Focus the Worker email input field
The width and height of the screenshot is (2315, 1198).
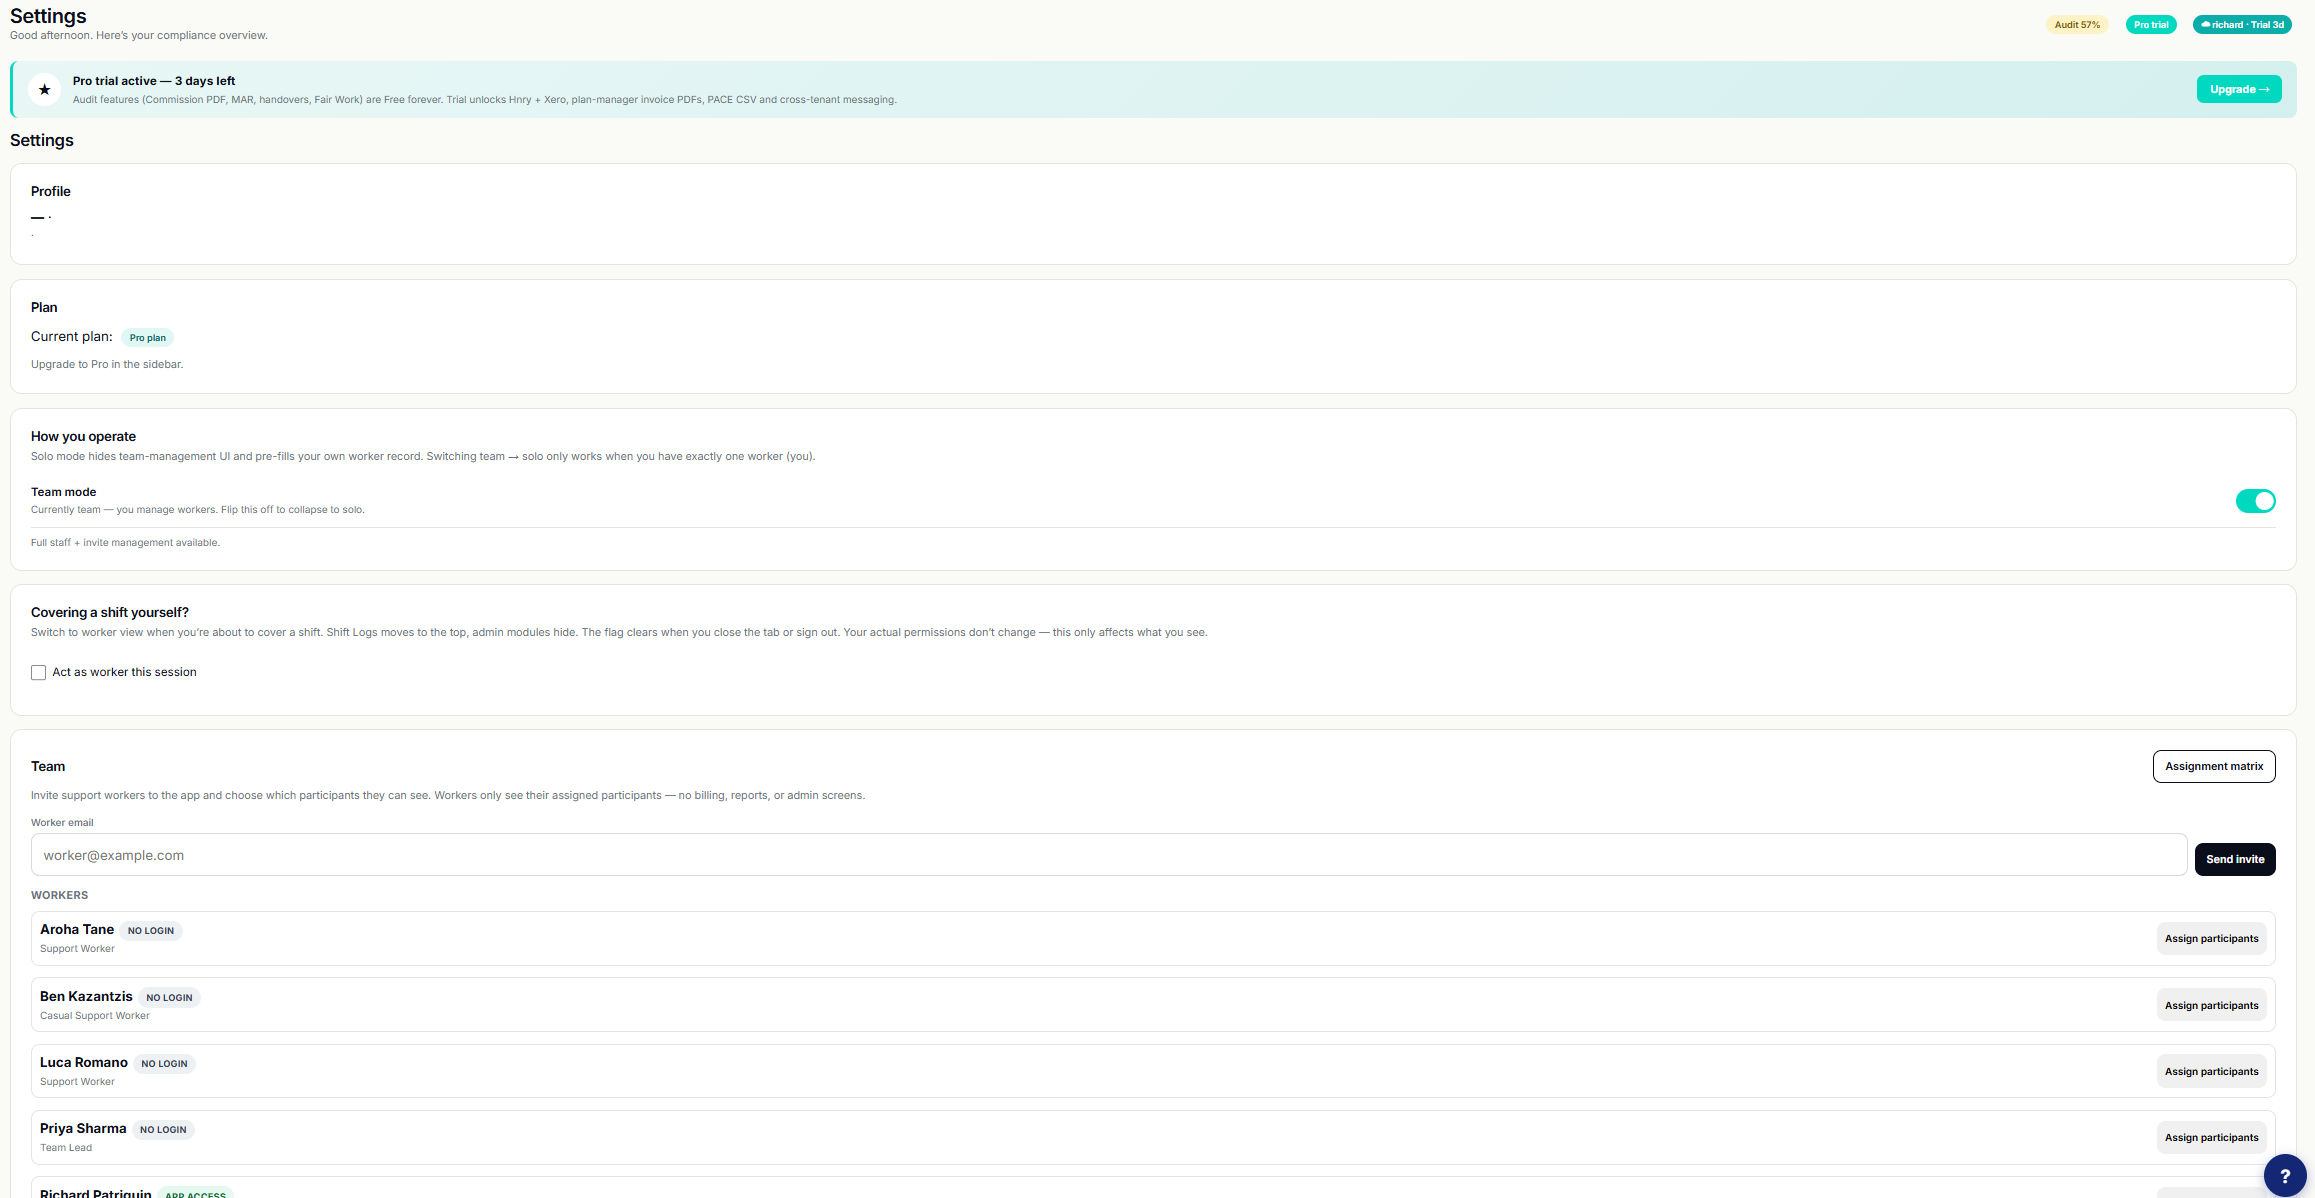click(x=1108, y=855)
